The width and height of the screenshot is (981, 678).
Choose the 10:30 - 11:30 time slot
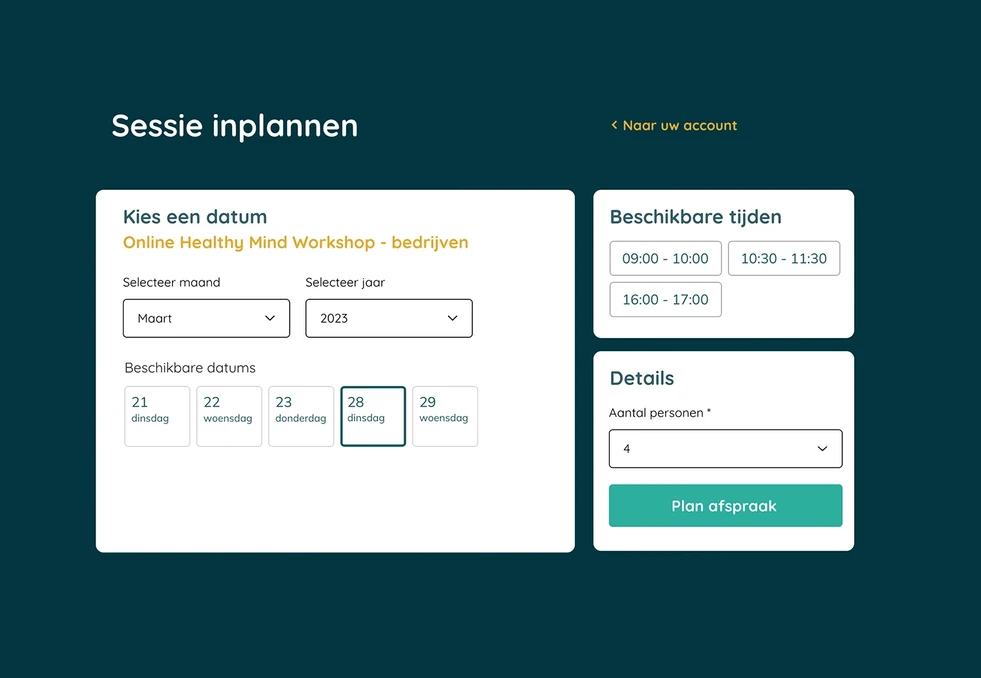[784, 258]
